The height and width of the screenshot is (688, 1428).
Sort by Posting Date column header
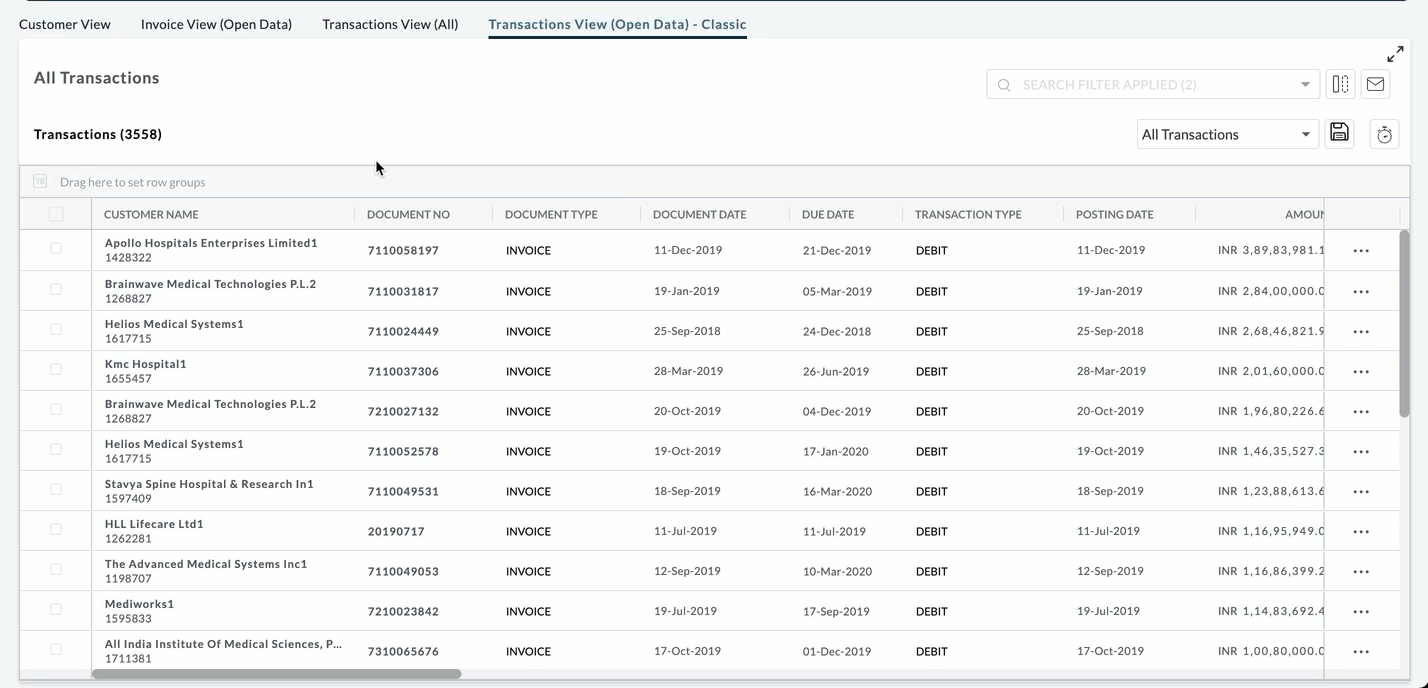pyautogui.click(x=1115, y=214)
